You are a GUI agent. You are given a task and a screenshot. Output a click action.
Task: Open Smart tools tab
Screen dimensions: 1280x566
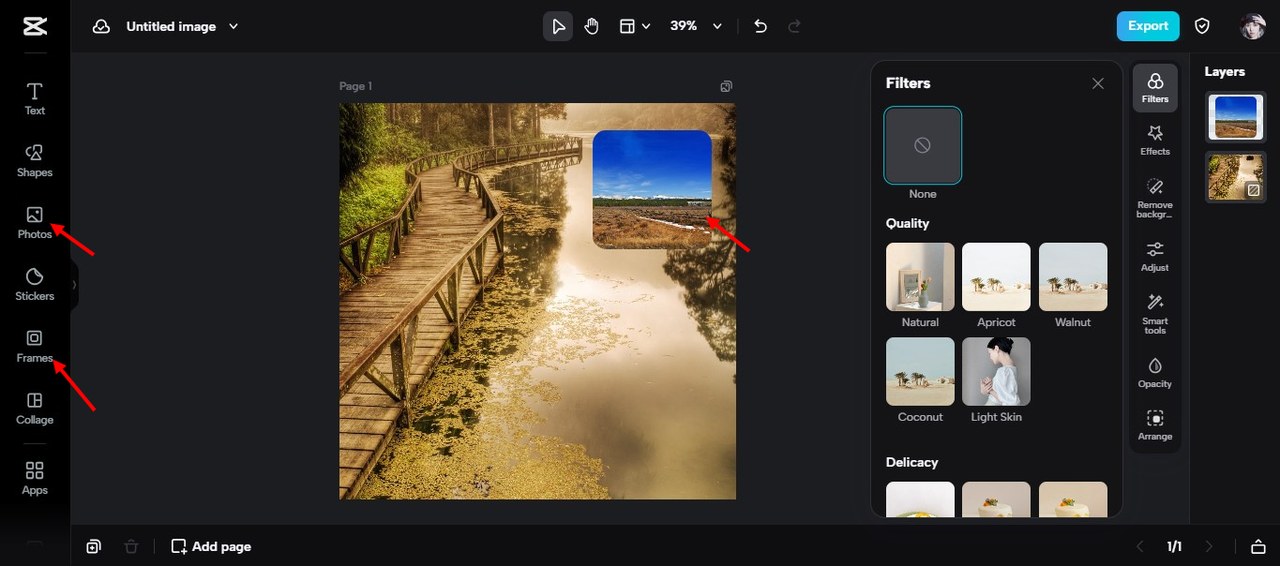[x=1155, y=314]
